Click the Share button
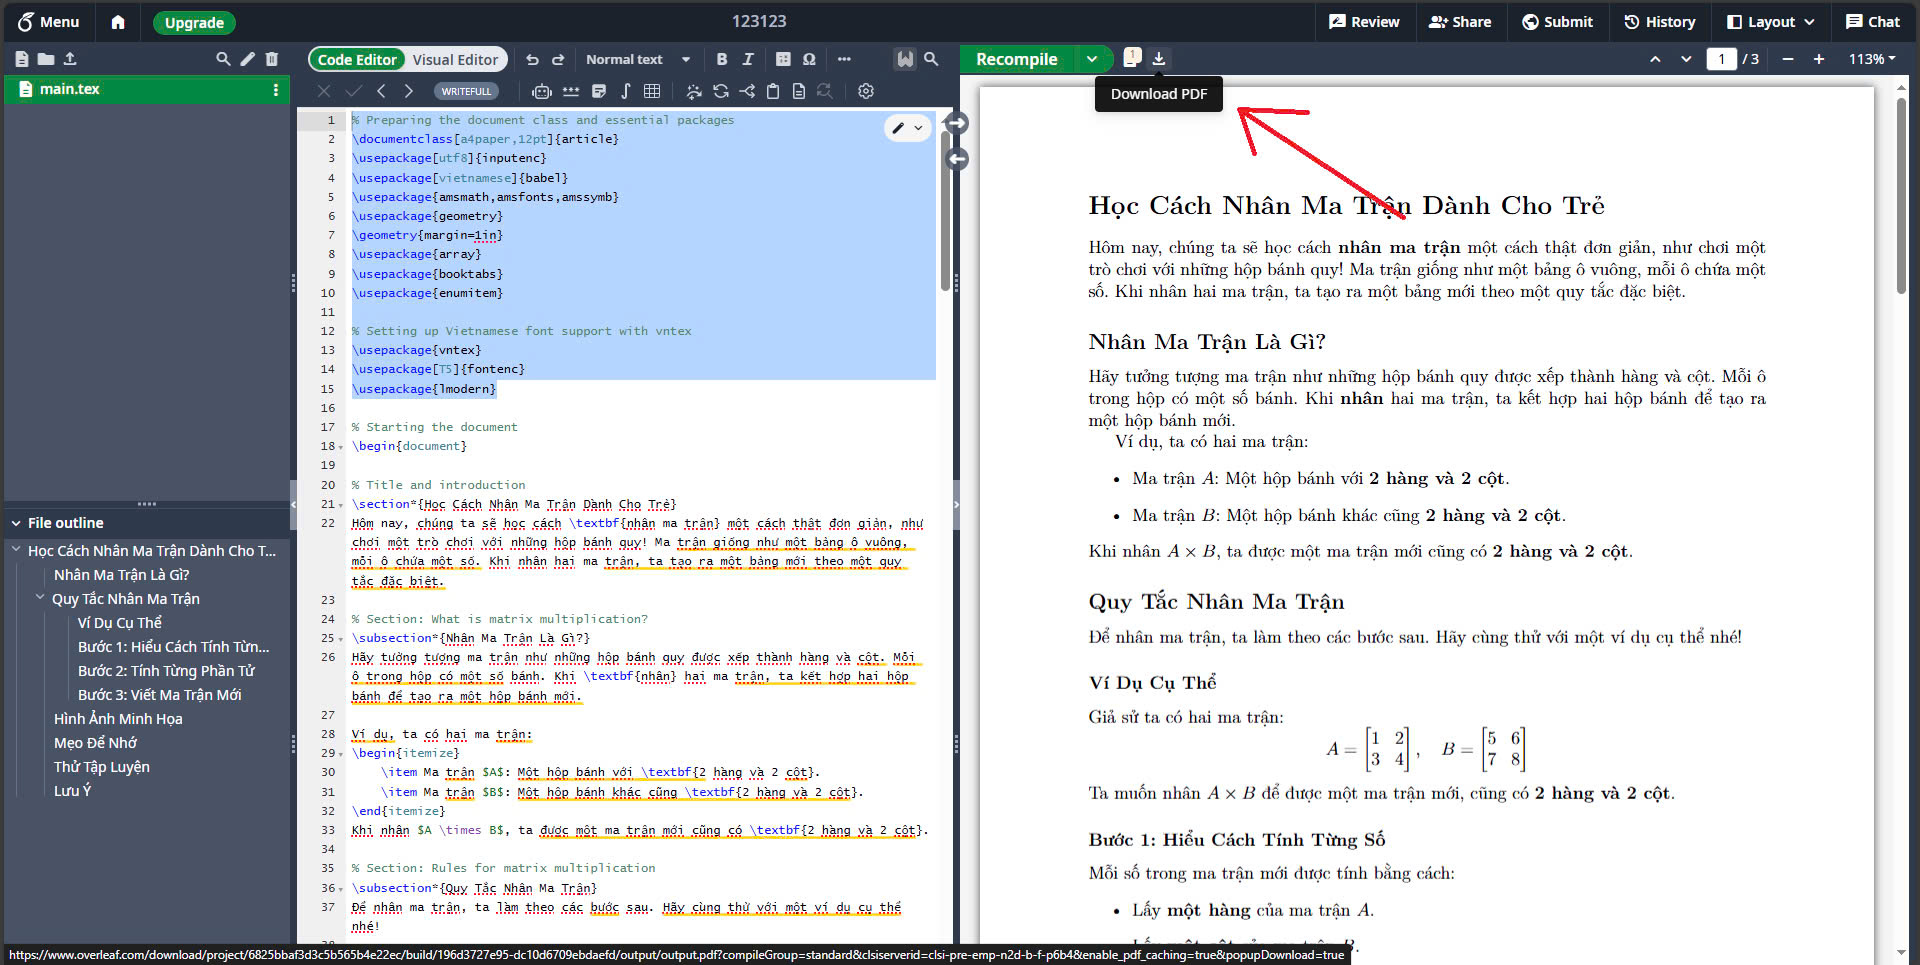This screenshot has width=1920, height=965. coord(1460,22)
